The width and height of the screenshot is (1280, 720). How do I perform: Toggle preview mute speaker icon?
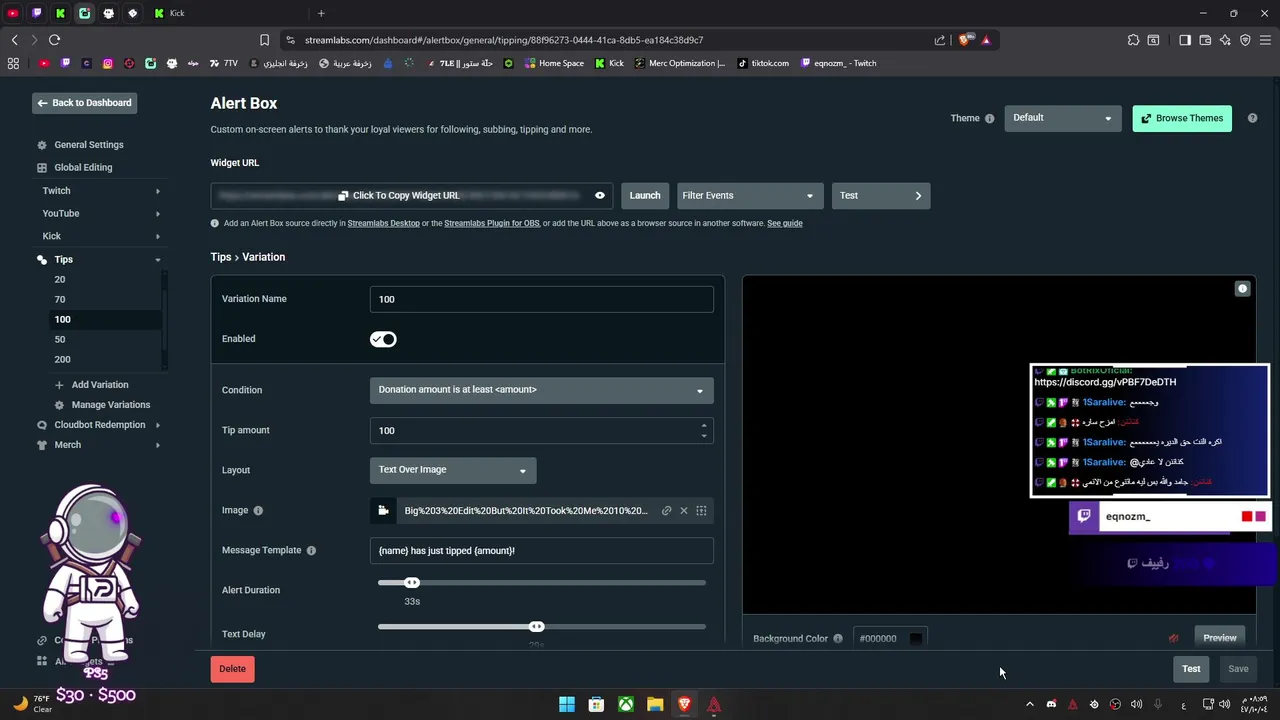click(1174, 638)
